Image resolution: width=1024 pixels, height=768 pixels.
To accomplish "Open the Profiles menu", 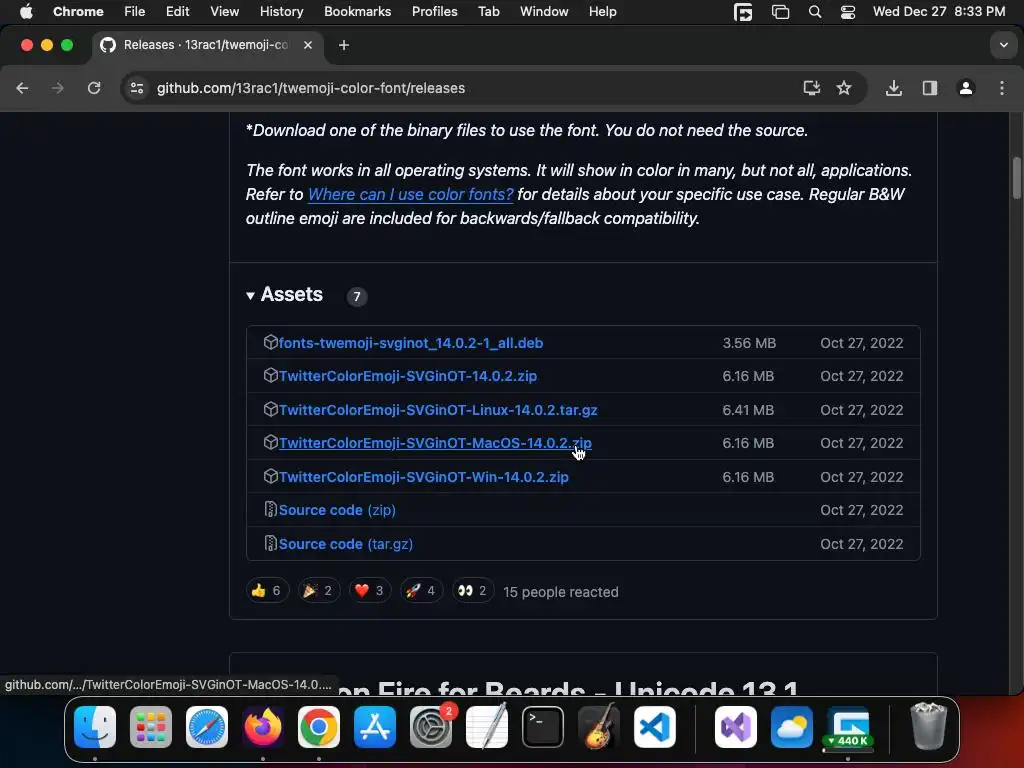I will pyautogui.click(x=434, y=12).
